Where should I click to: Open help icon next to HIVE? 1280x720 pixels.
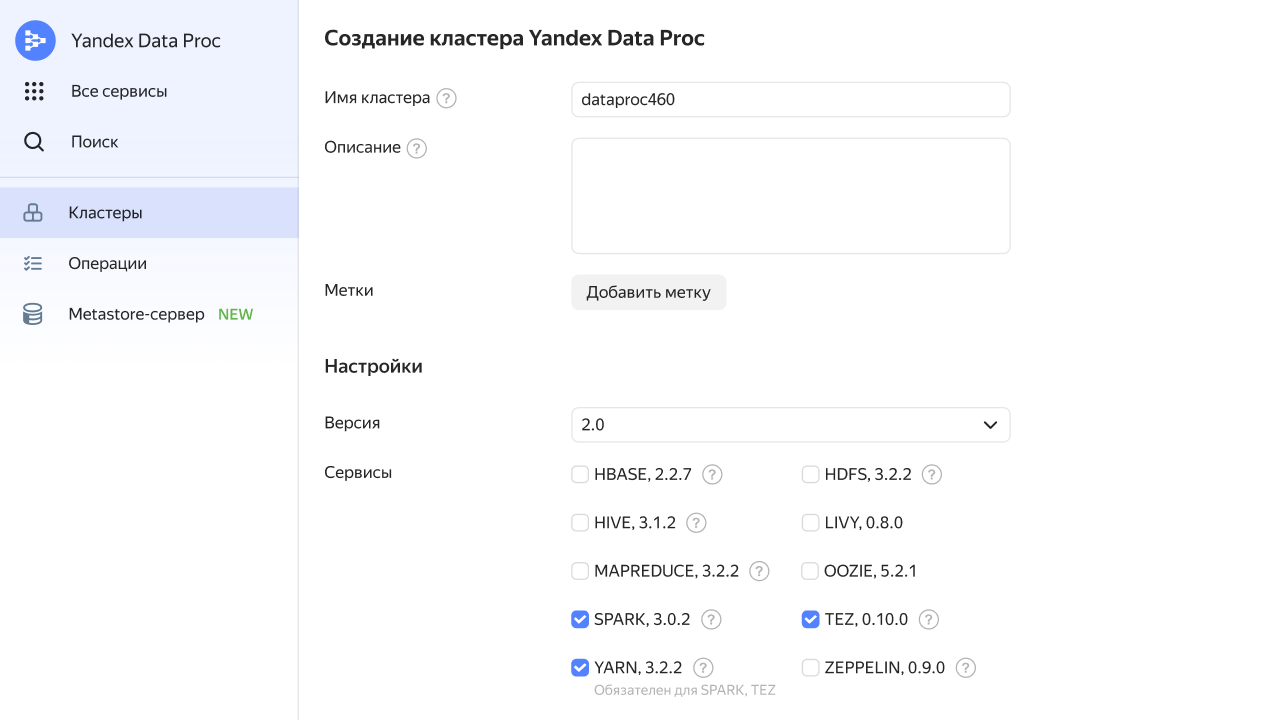coord(696,523)
